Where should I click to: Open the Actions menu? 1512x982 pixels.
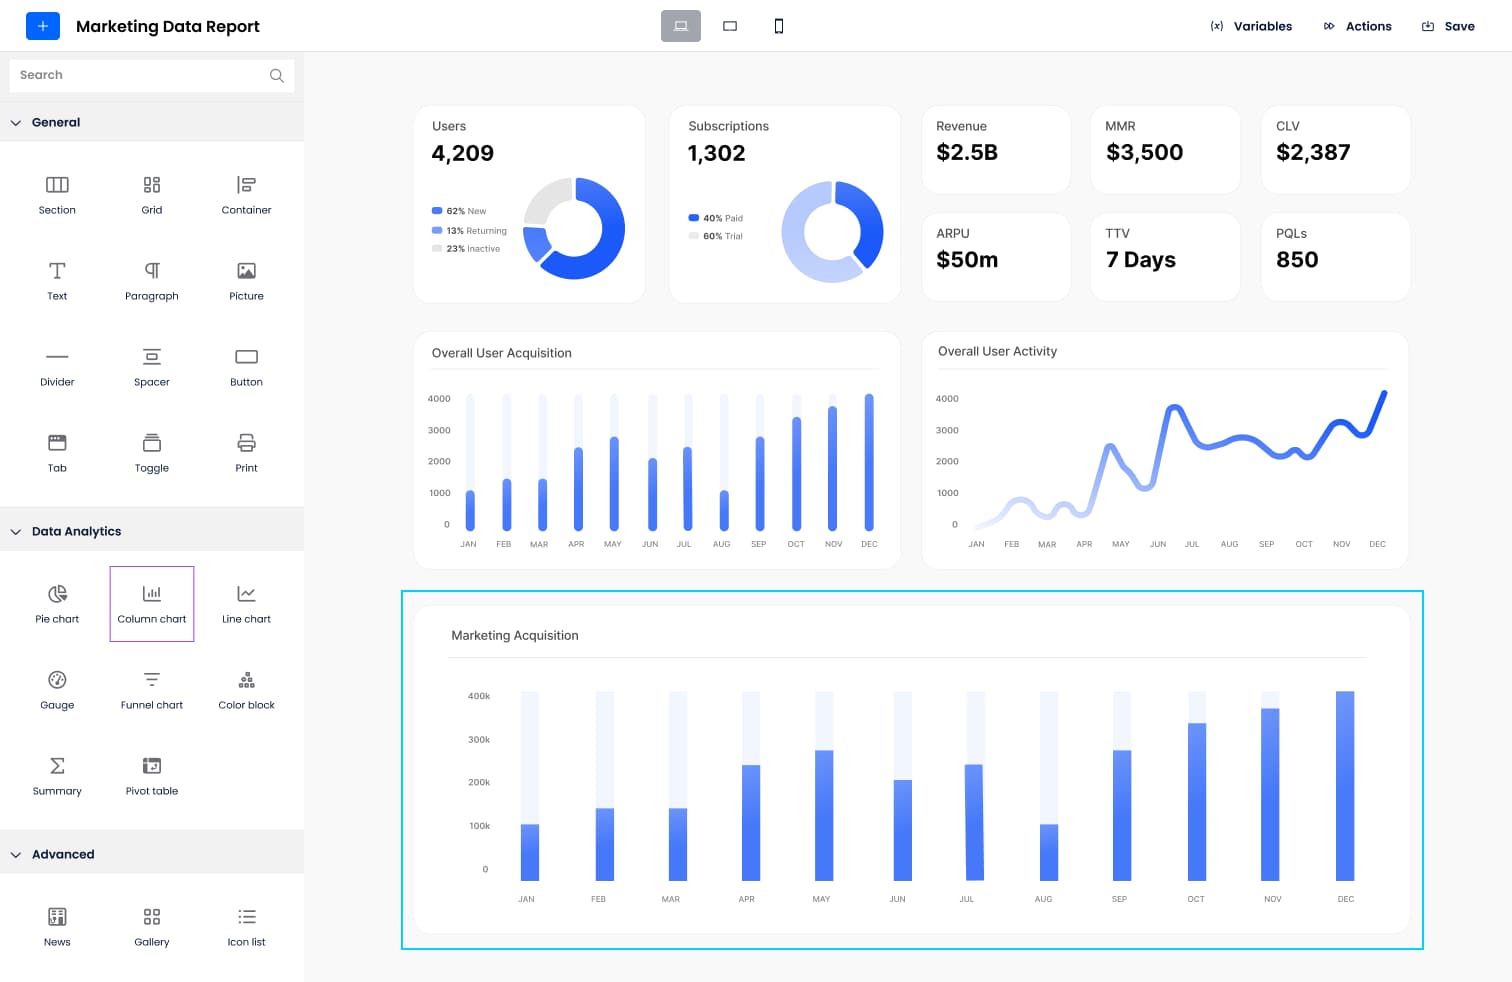1357,26
